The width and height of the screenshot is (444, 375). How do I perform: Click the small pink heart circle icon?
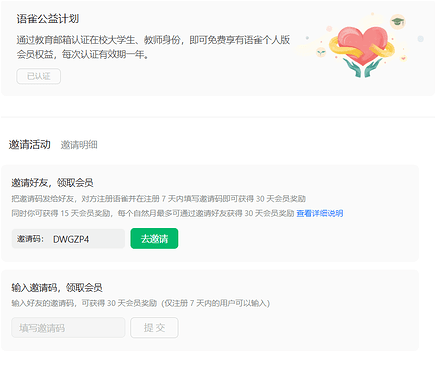404,58
